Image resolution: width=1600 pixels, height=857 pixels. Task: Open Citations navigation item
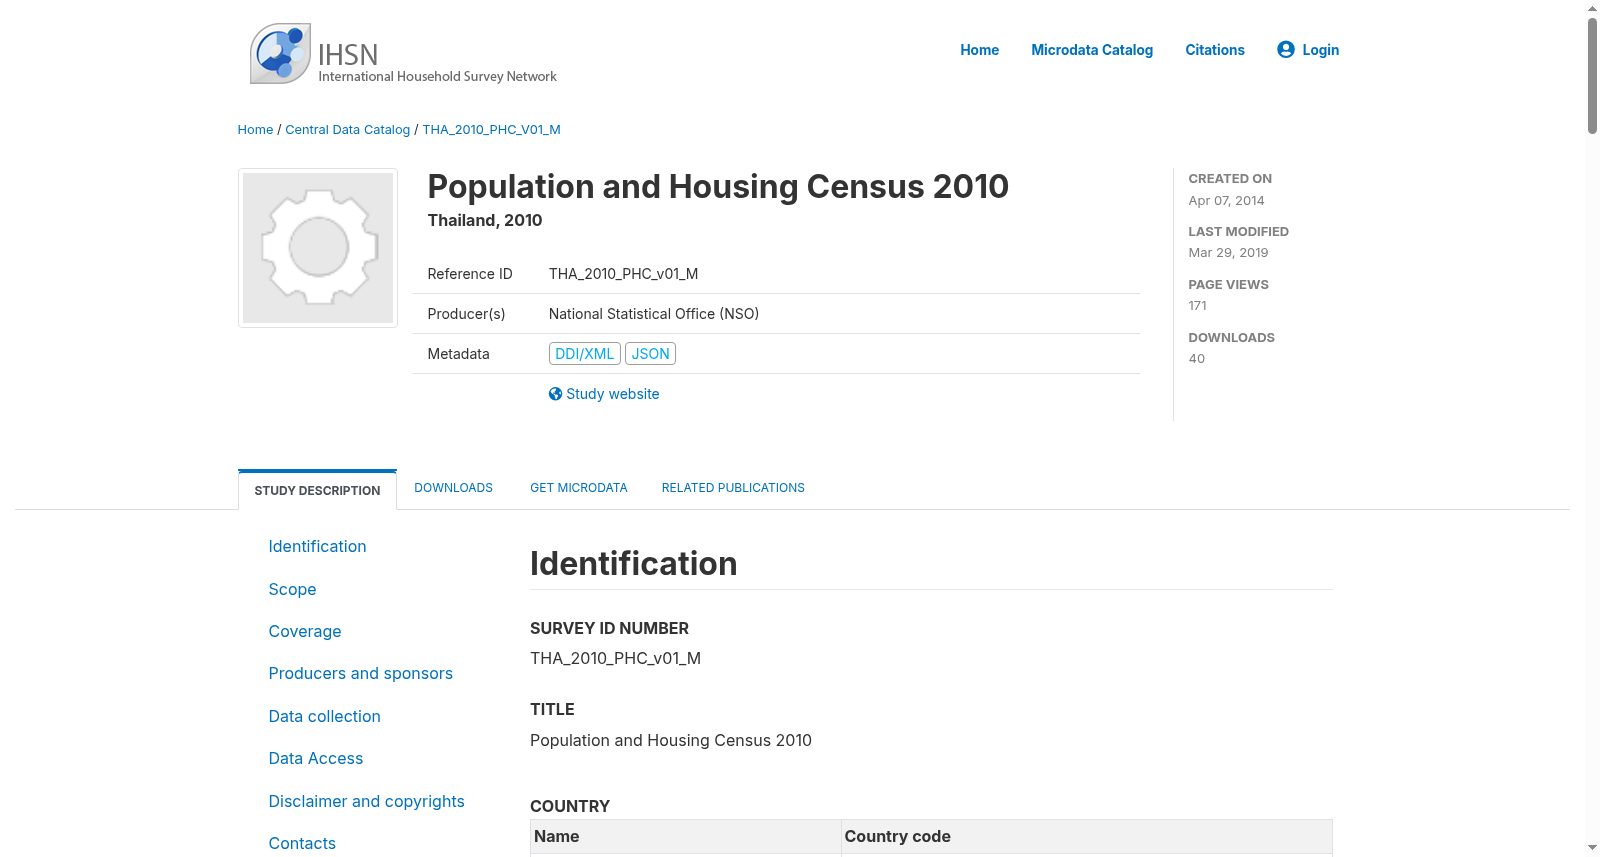pos(1215,50)
